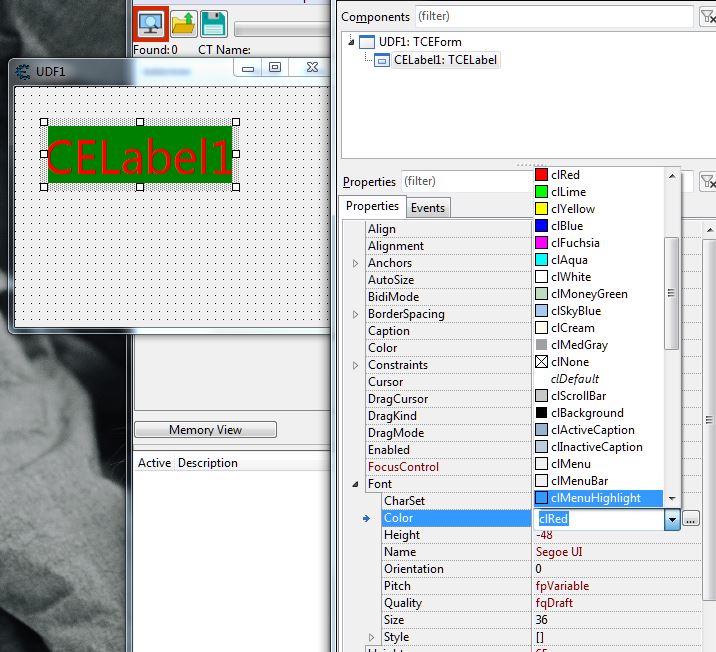
Task: Click the Properties filter input field
Action: click(468, 181)
